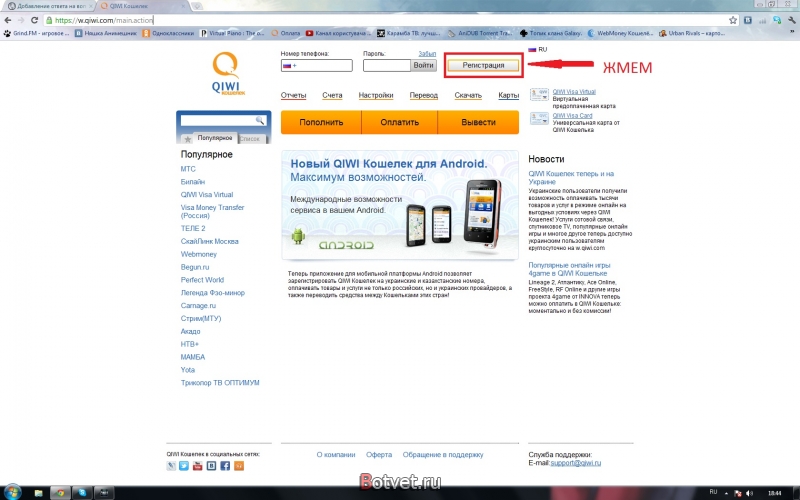The height and width of the screenshot is (500, 800).
Task: Click the orange Пополнить button
Action: [321, 122]
